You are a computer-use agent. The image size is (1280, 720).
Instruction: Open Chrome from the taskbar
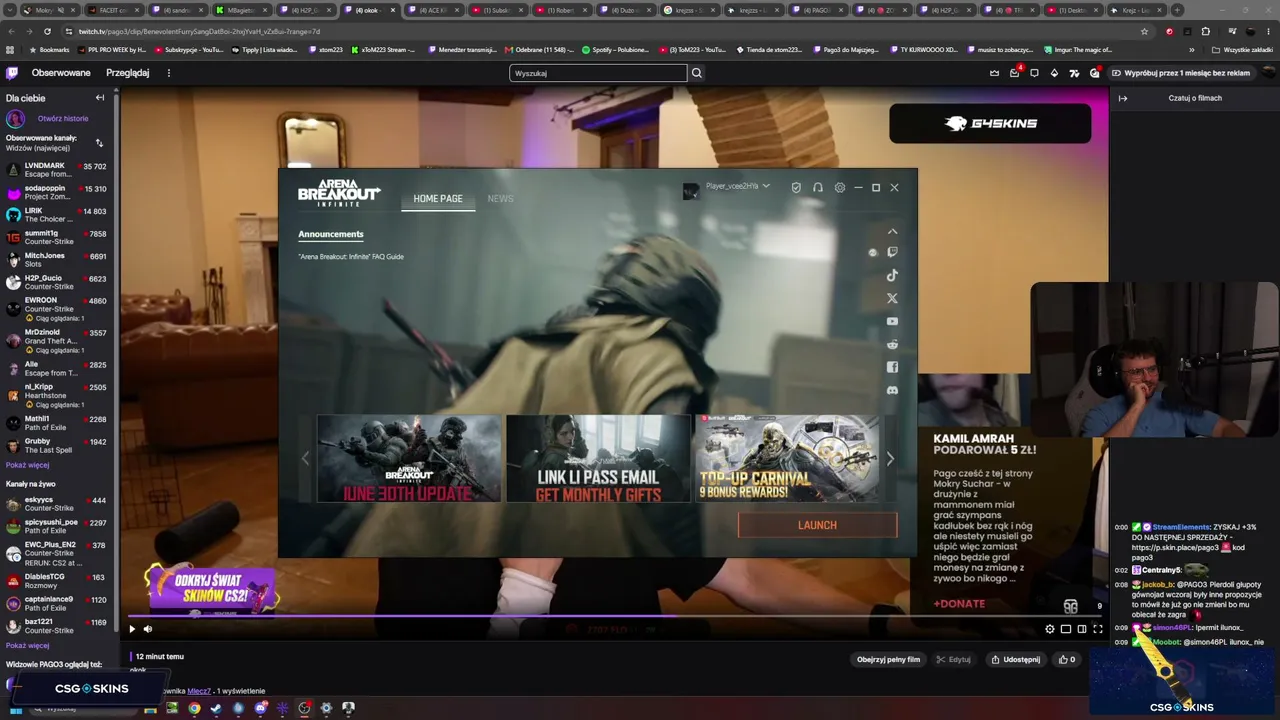point(194,708)
